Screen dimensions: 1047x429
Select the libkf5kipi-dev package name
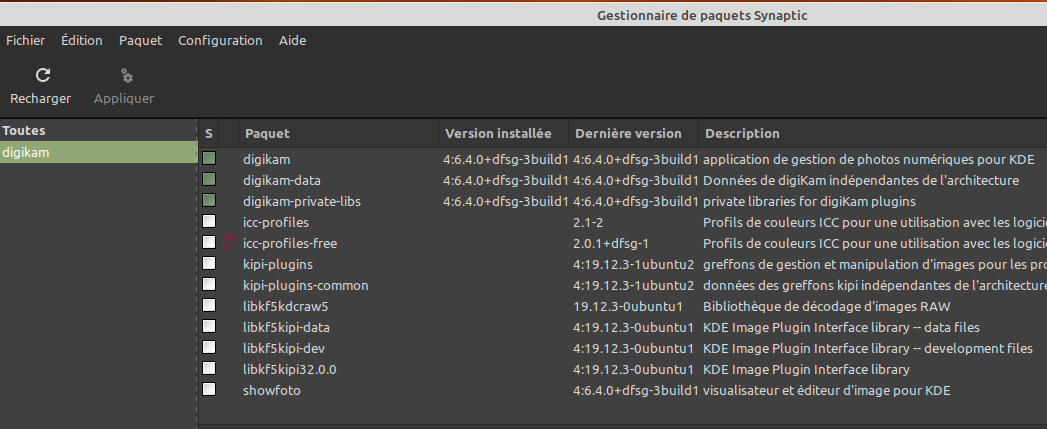[x=284, y=348]
